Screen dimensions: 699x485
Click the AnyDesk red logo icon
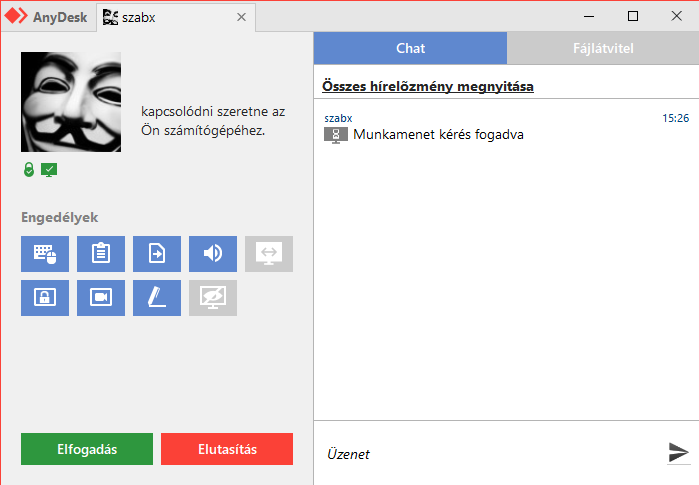[16, 16]
